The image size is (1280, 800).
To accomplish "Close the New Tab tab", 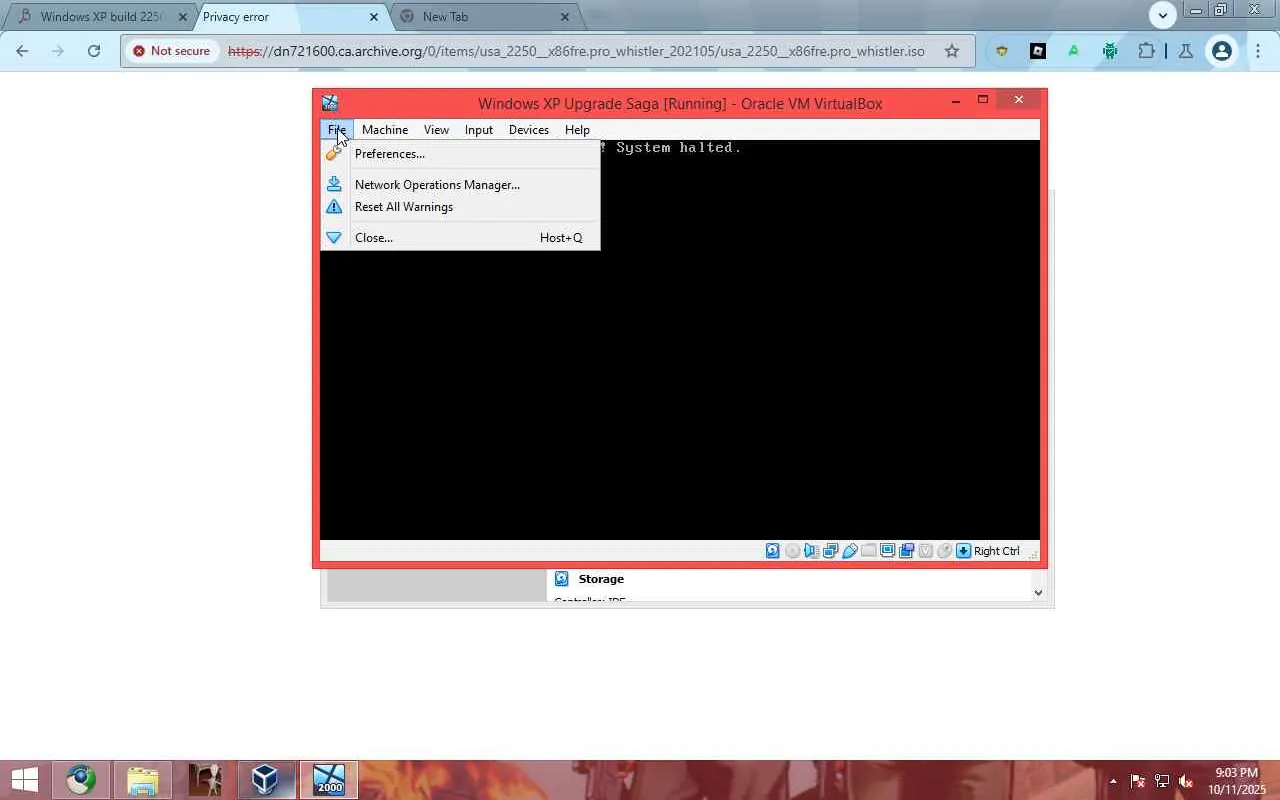I will pyautogui.click(x=565, y=17).
